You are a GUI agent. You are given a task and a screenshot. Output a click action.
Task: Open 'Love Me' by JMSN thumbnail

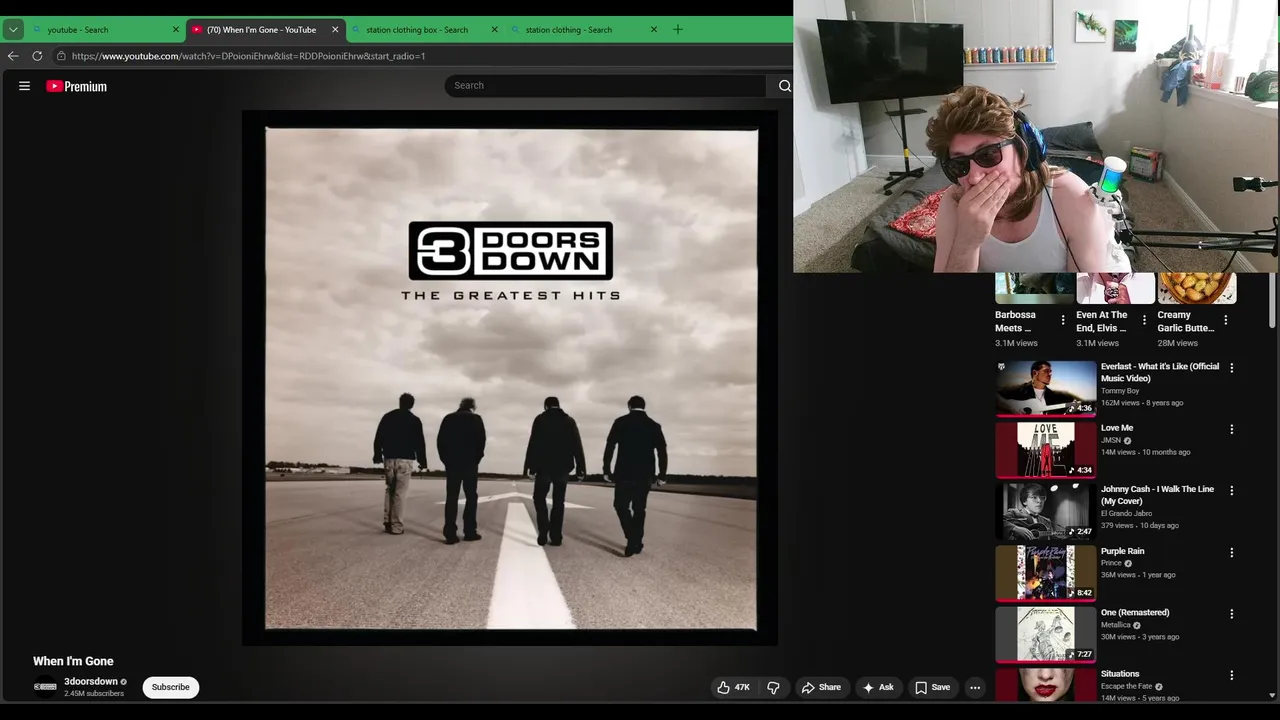click(x=1046, y=450)
